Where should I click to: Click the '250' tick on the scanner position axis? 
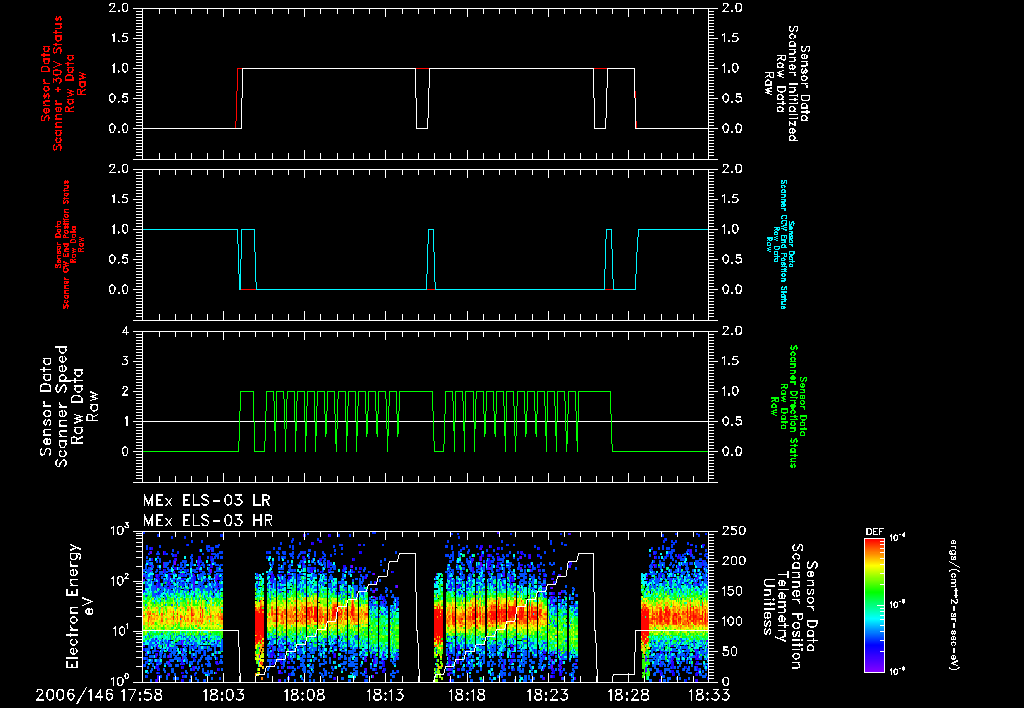tap(735, 531)
